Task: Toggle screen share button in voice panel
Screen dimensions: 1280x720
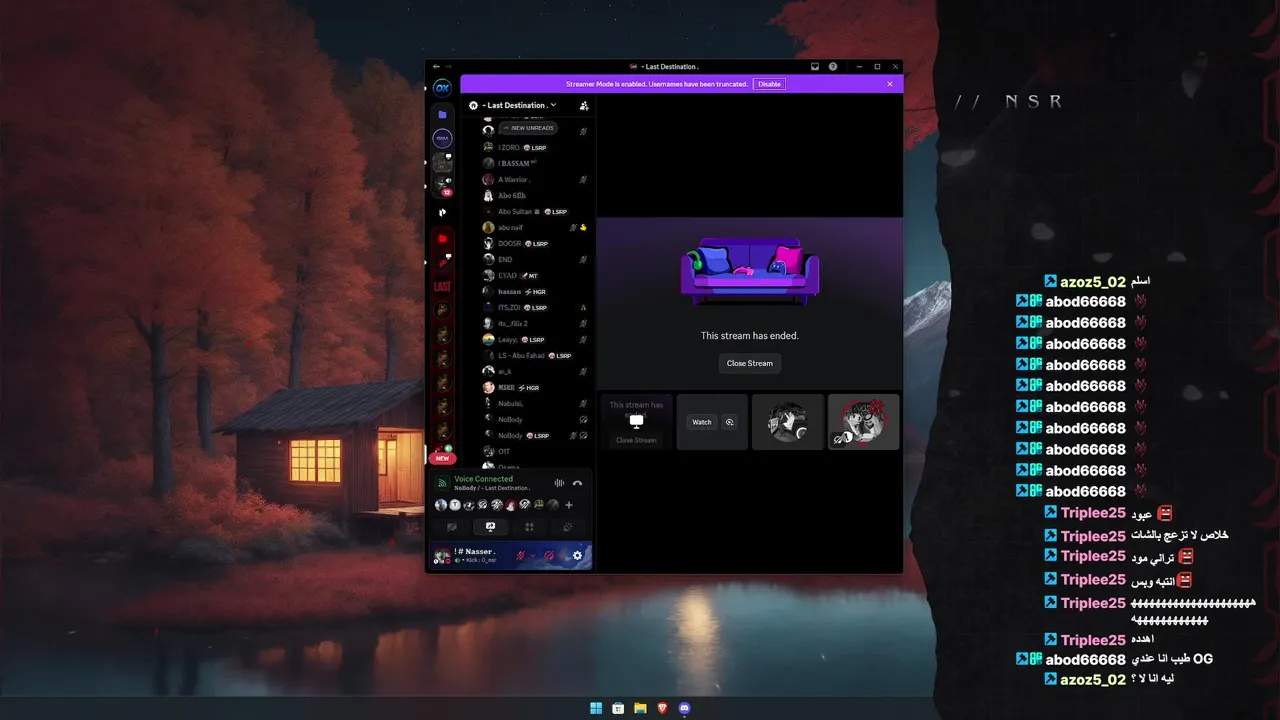Action: (490, 527)
